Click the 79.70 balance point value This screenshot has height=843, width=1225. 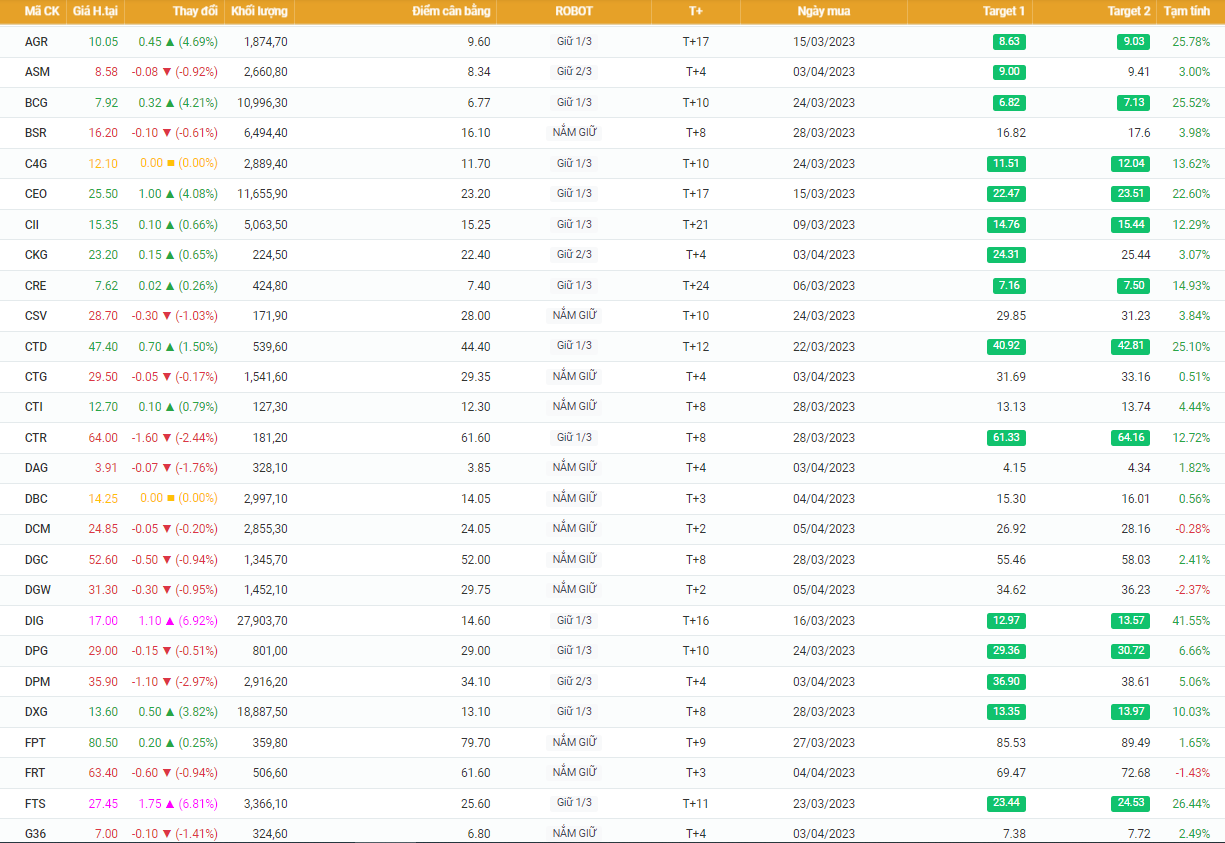click(x=476, y=743)
